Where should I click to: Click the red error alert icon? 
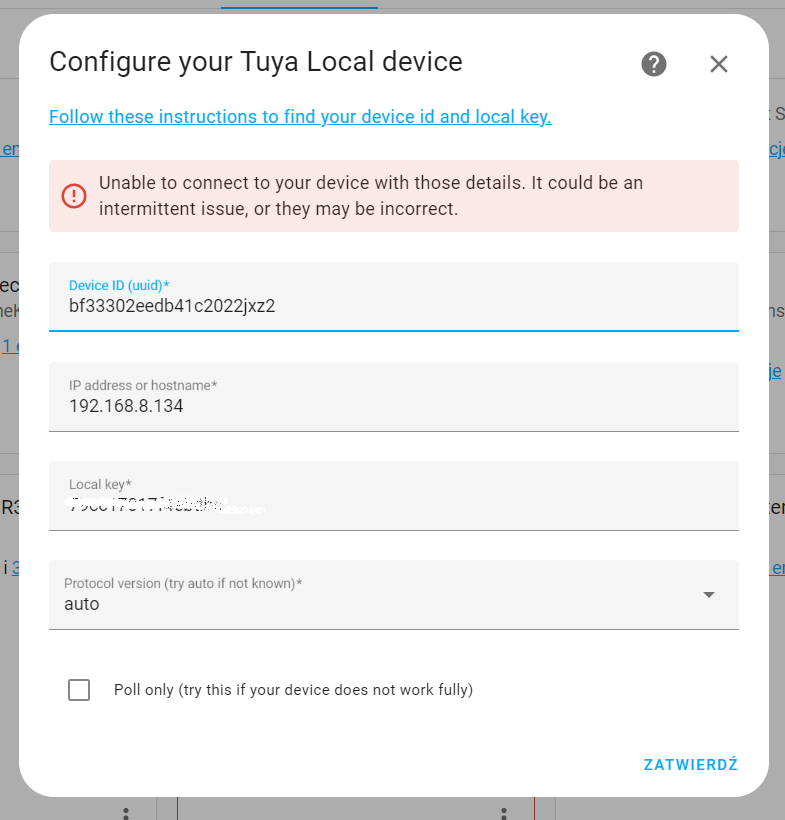pos(74,196)
